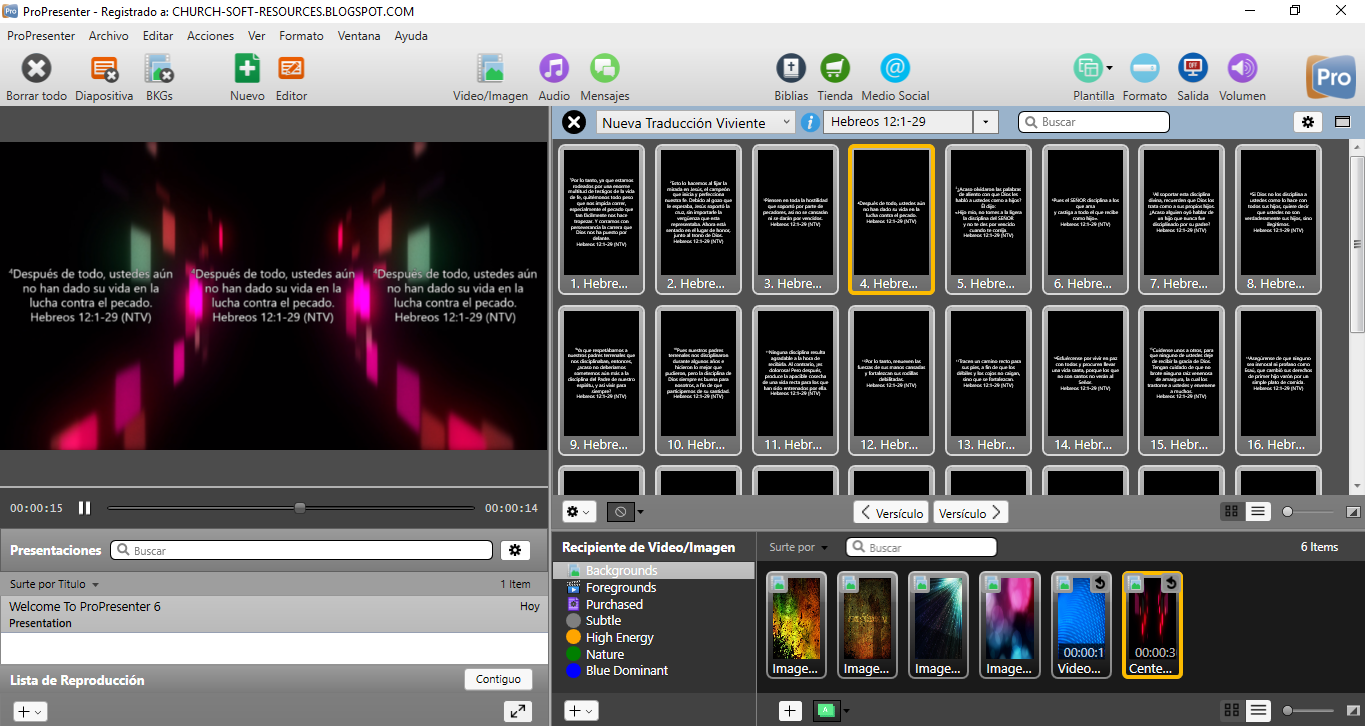Open the Hebreos 12:1-29 reference dropdown arrow

pos(986,122)
